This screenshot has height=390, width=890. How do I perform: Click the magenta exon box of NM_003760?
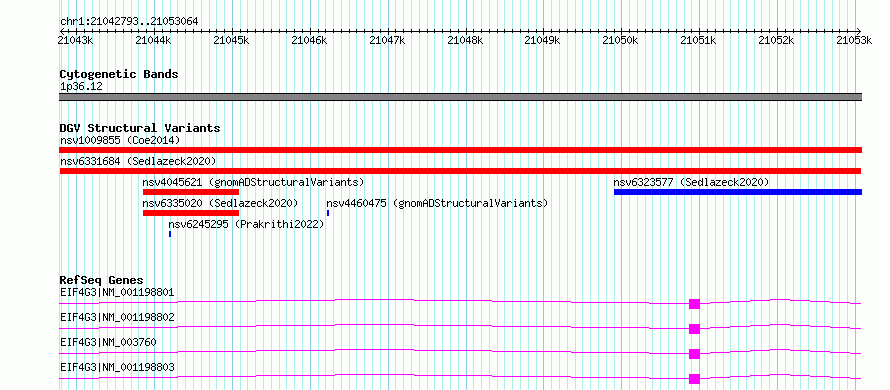click(x=694, y=354)
